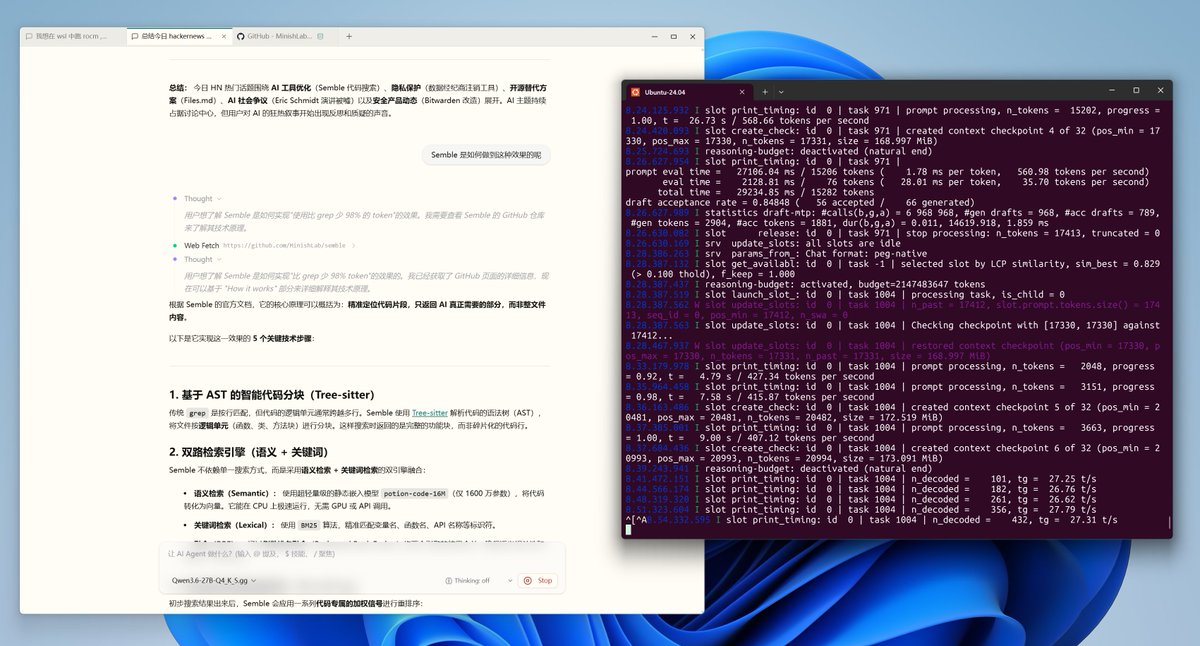Click the 'potion-code-16M' code label
This screenshot has width=1200, height=646.
pos(416,493)
